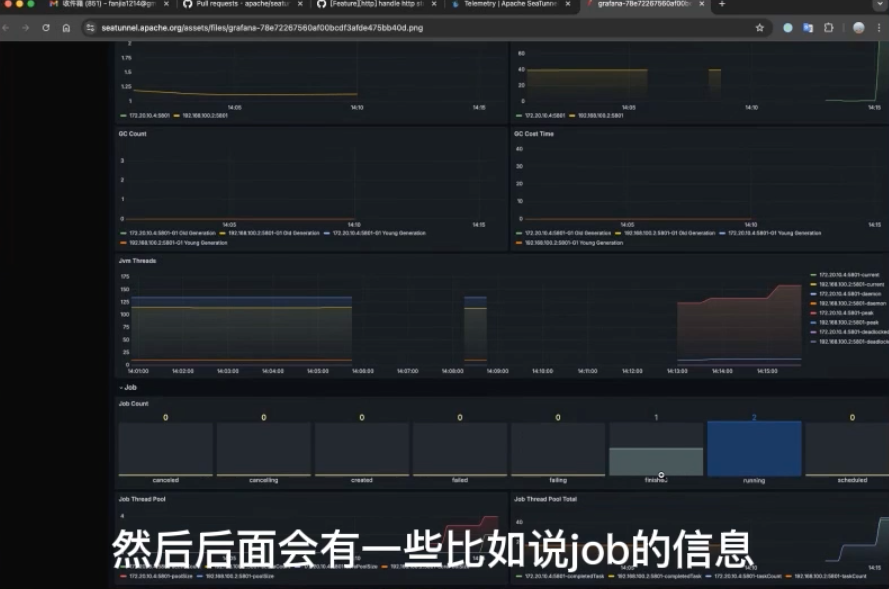Open the Extensions puzzle-piece menu

pyautogui.click(x=828, y=28)
